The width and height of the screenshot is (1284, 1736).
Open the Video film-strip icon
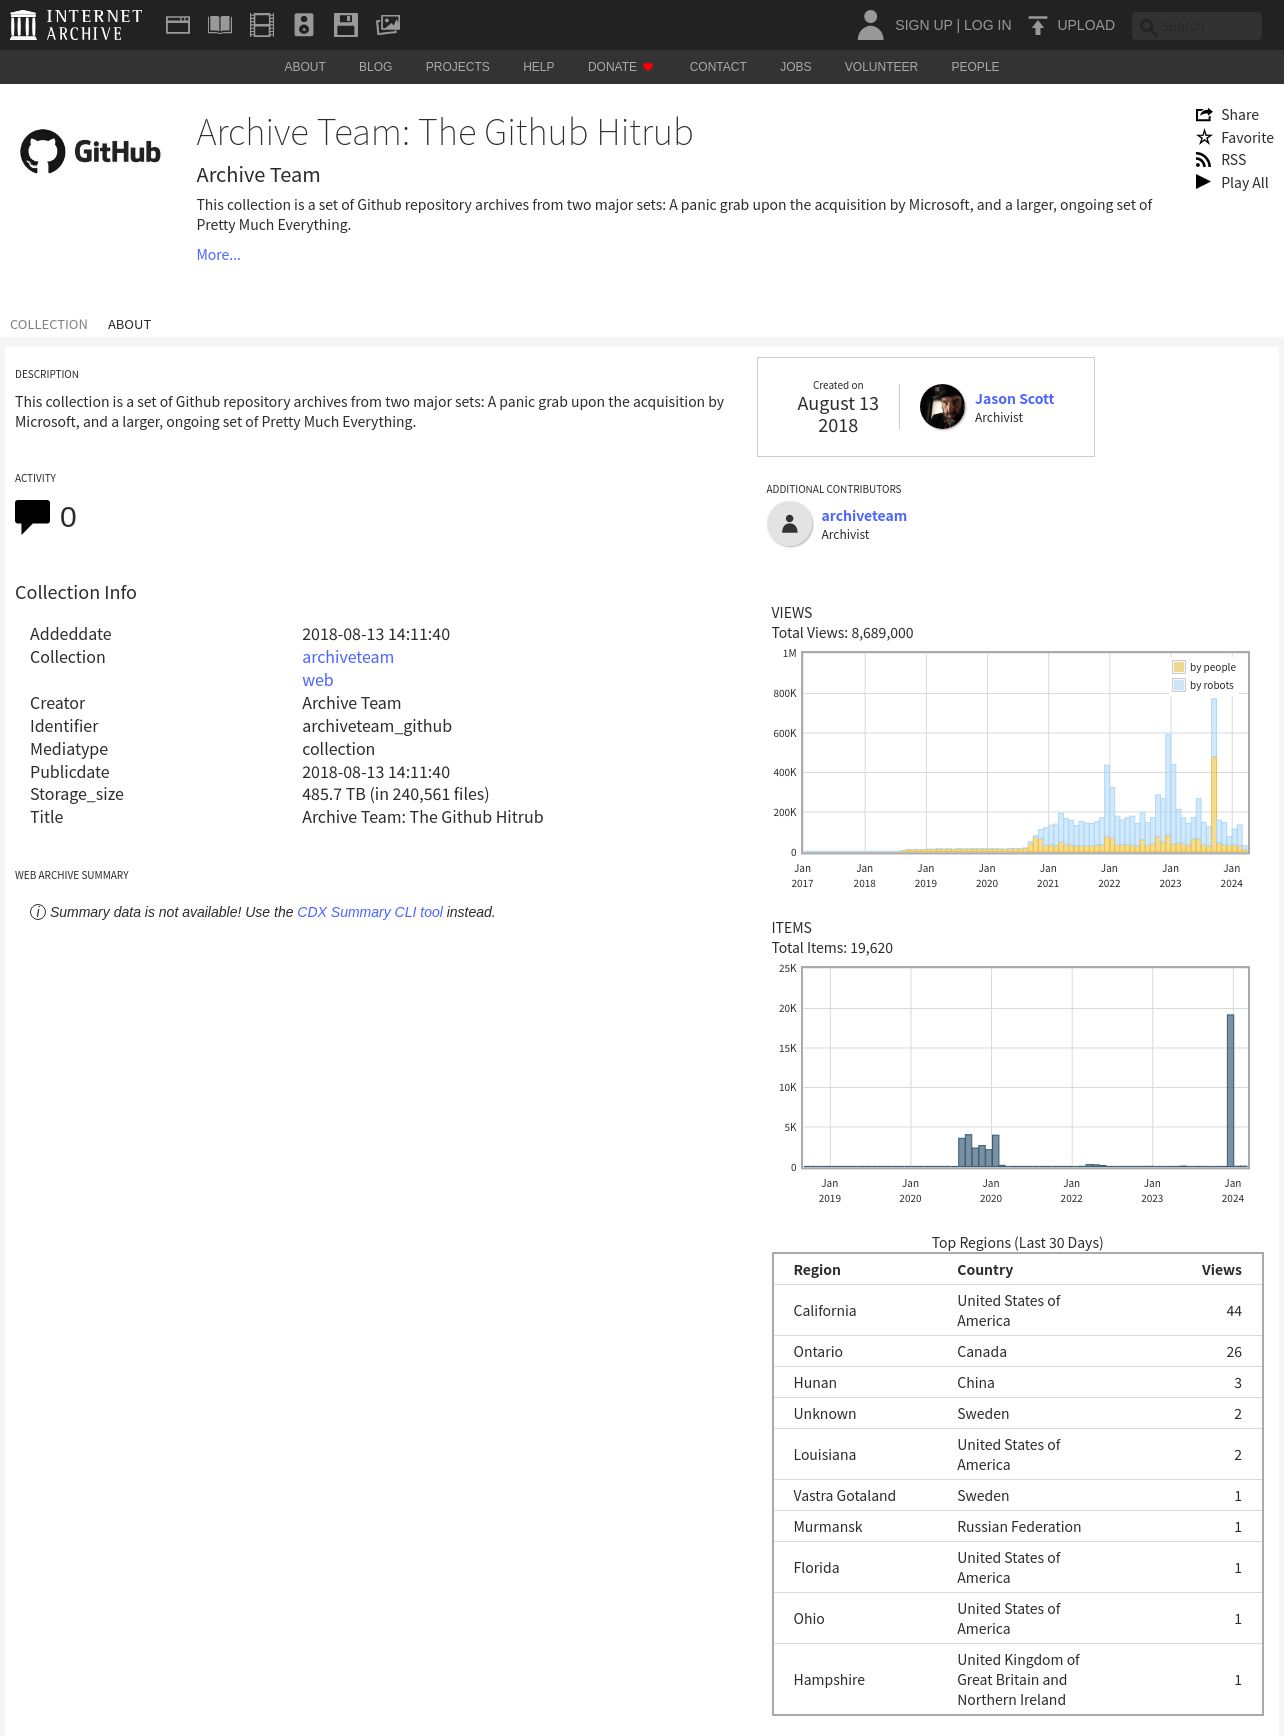pyautogui.click(x=262, y=25)
